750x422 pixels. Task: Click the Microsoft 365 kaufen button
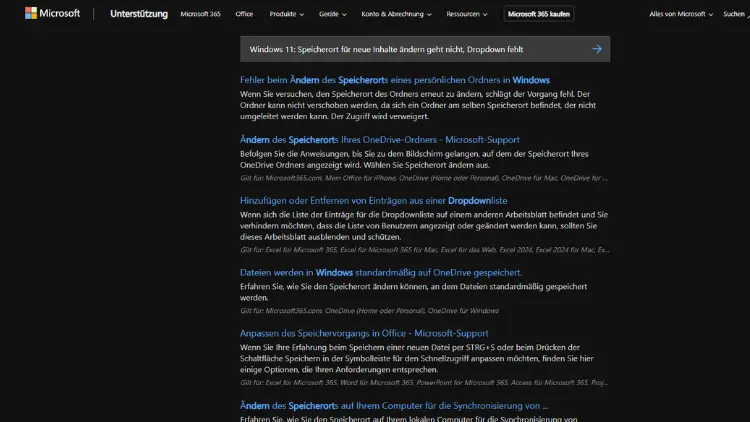[539, 14]
